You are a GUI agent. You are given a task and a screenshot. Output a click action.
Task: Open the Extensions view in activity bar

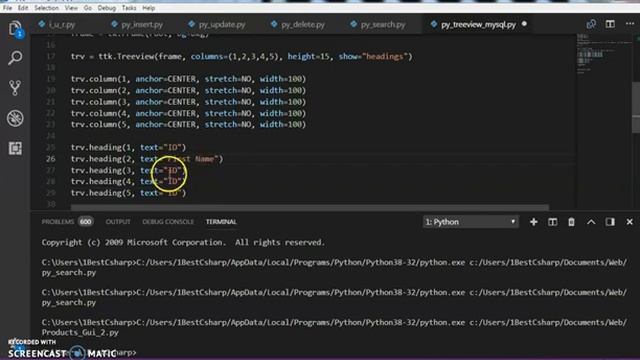[15, 148]
